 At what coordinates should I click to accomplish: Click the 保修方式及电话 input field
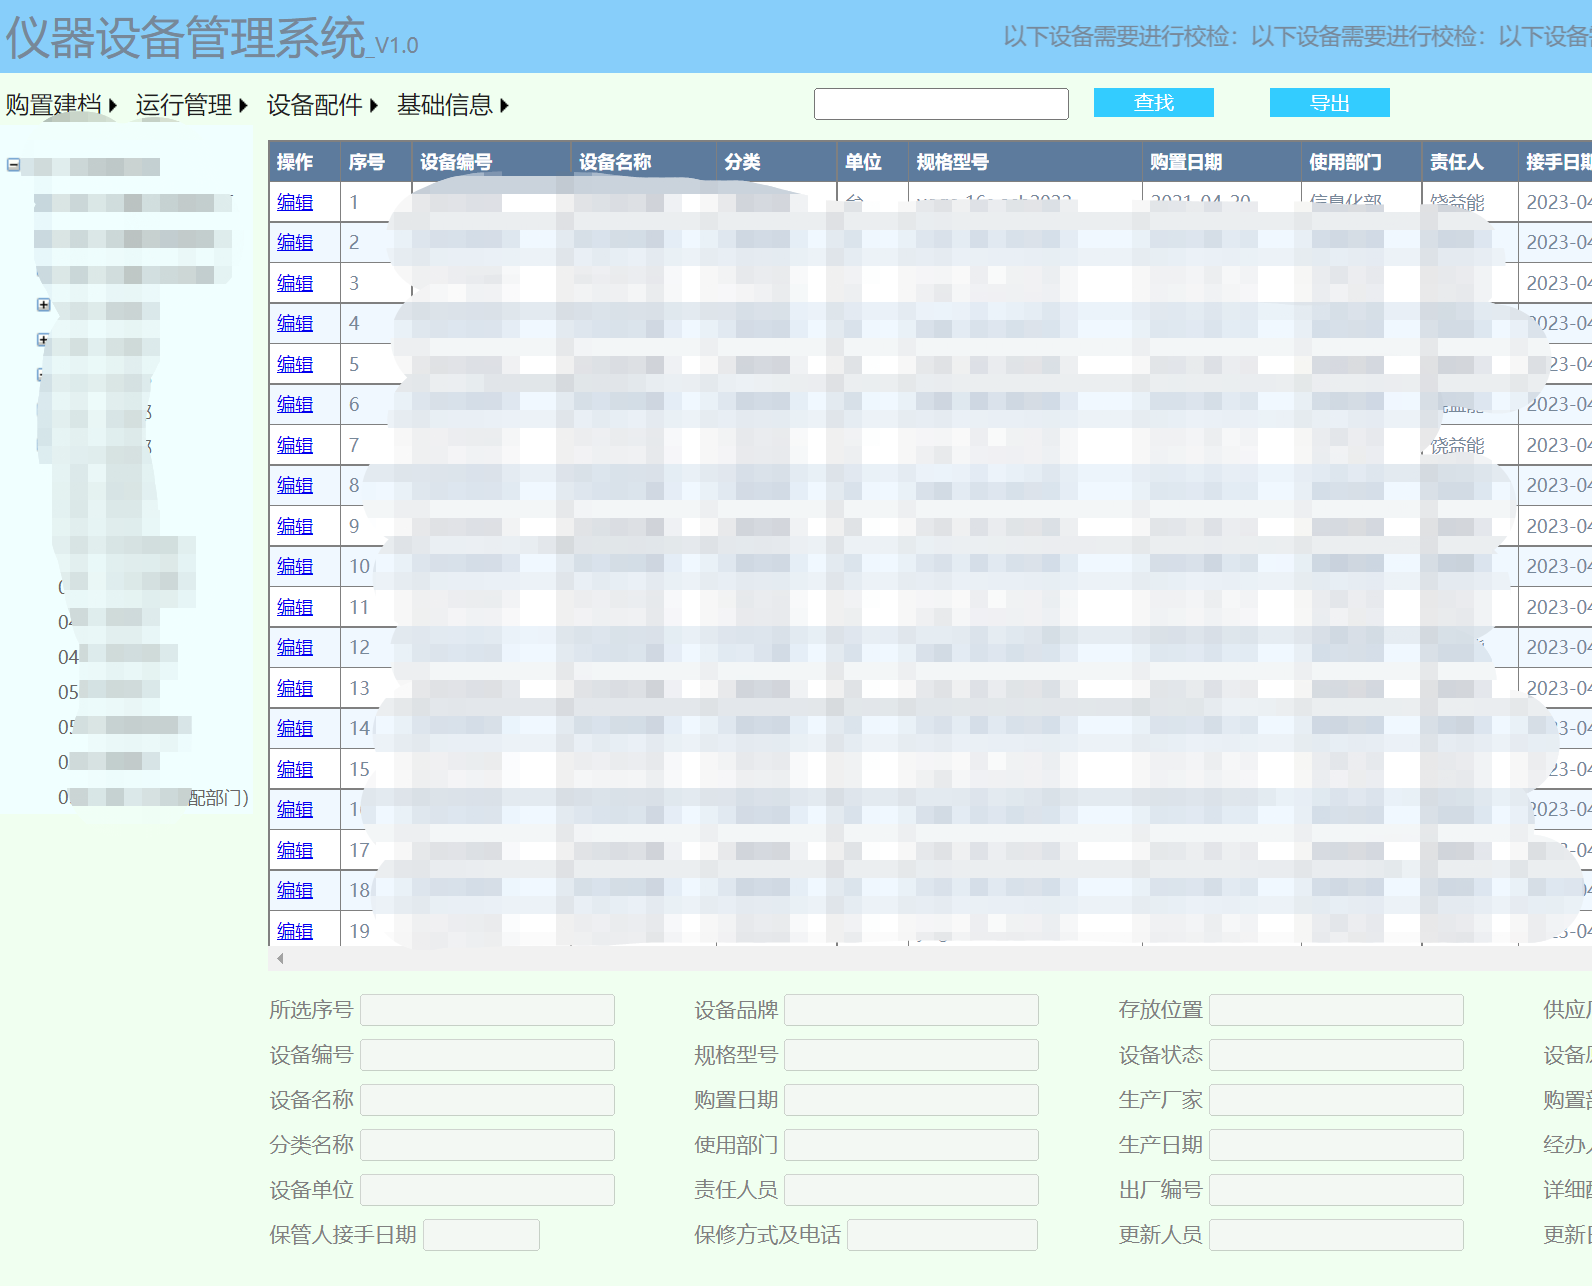click(942, 1235)
